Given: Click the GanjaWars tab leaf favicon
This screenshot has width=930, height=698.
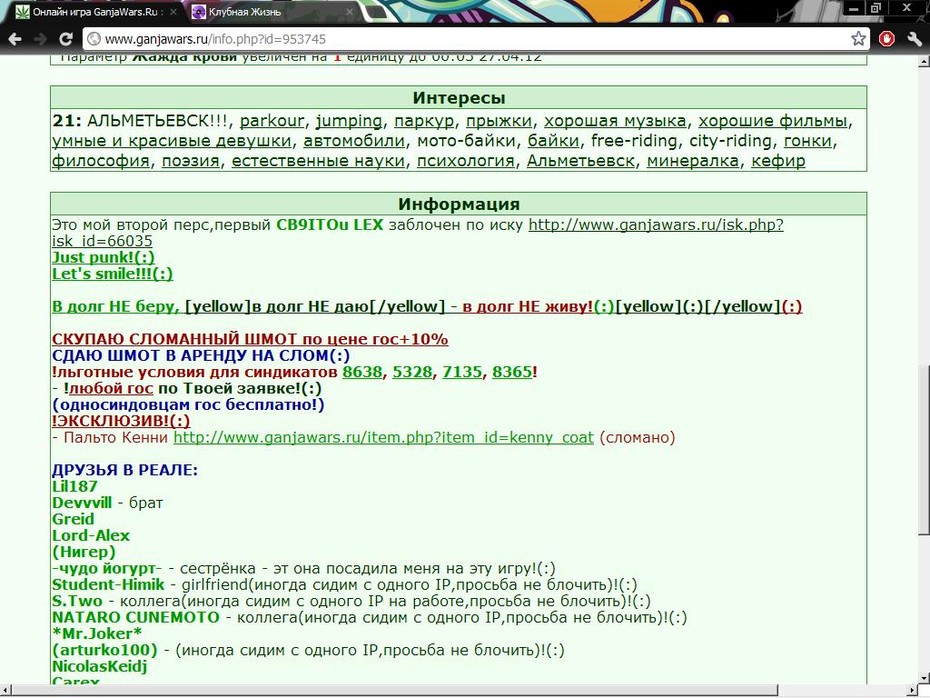Looking at the screenshot, I should click(23, 11).
